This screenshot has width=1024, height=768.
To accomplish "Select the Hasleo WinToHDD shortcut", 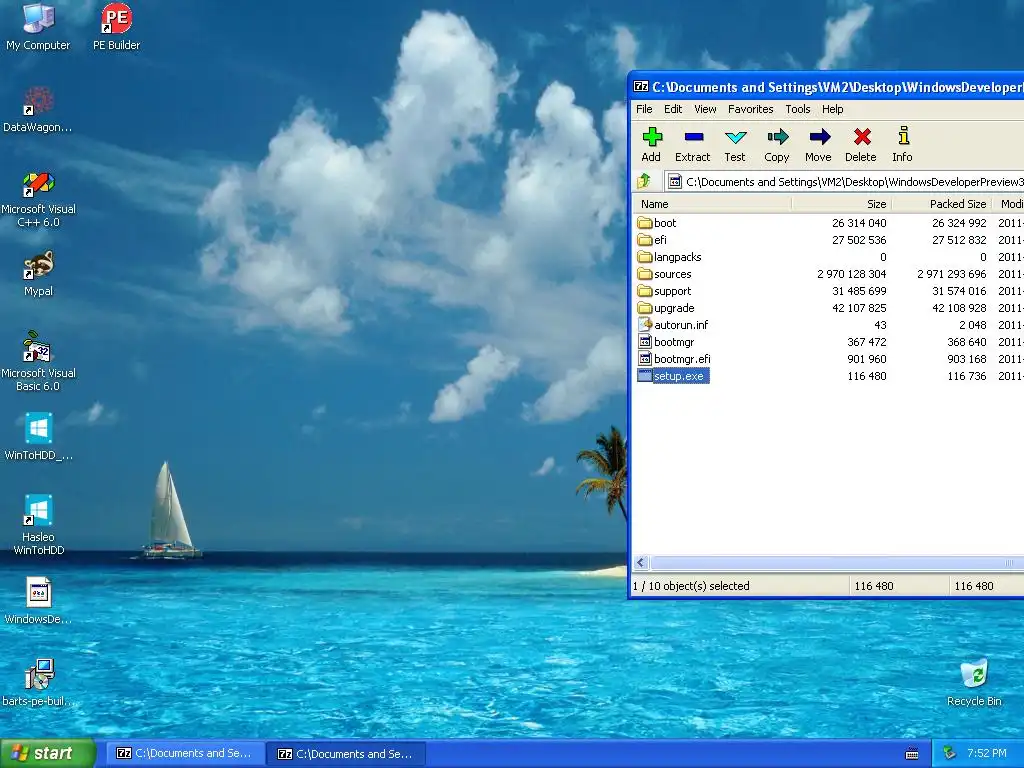I will pos(38,525).
